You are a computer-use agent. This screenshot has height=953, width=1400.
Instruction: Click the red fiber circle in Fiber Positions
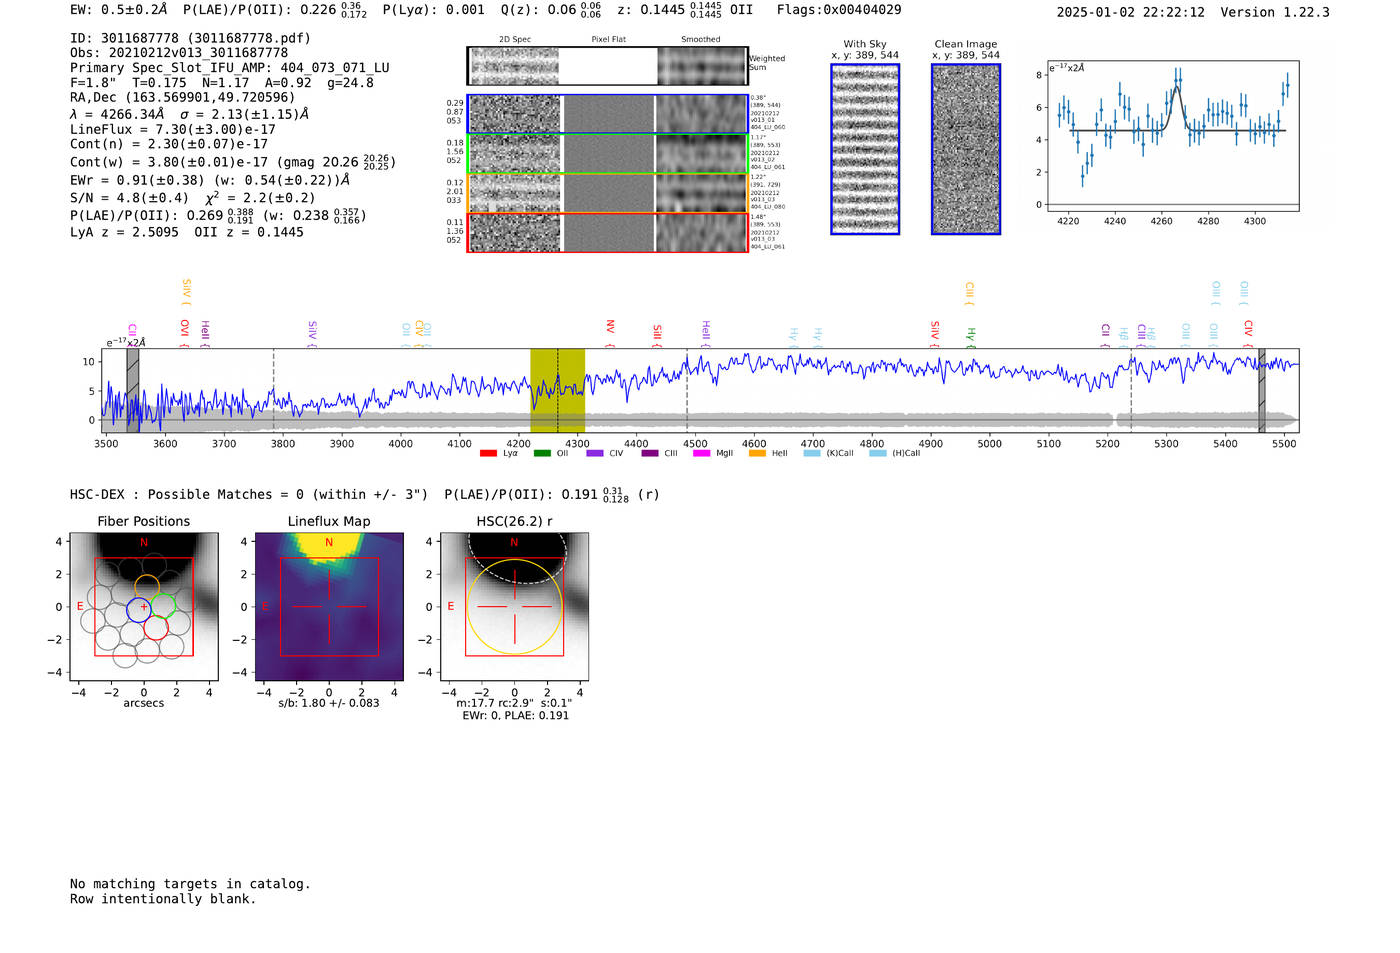click(x=156, y=628)
